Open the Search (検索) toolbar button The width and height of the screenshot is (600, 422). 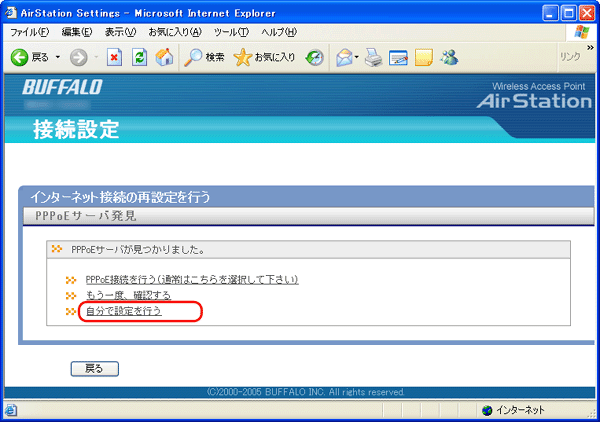204,57
